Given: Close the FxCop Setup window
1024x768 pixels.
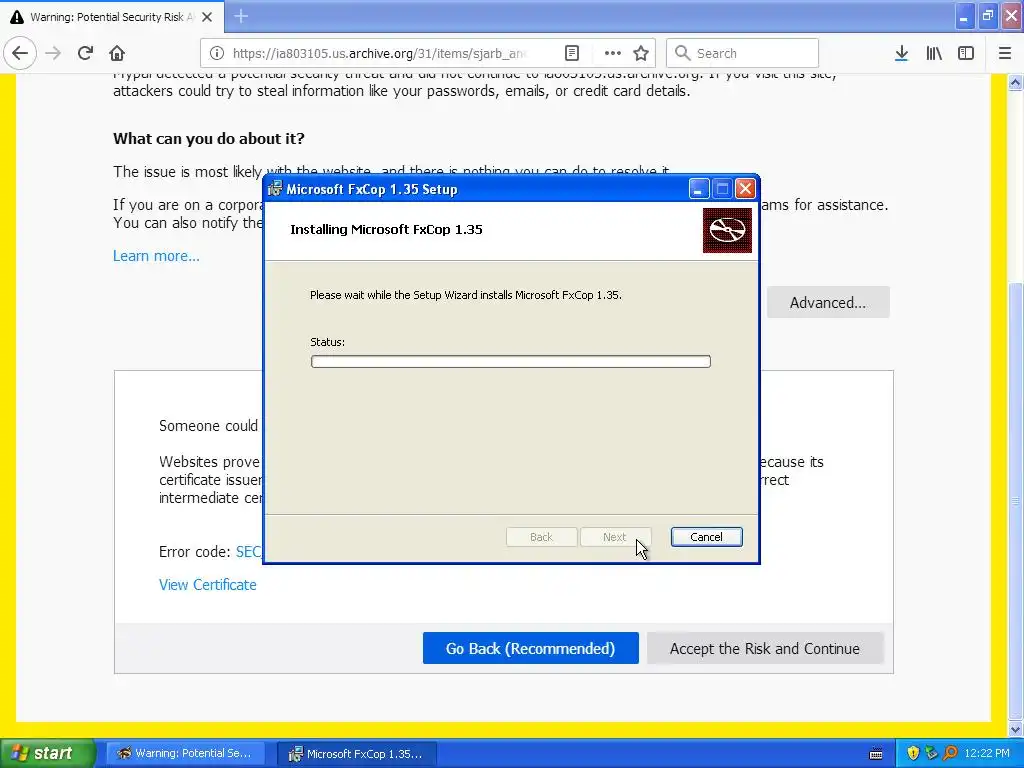Looking at the screenshot, I should point(745,189).
